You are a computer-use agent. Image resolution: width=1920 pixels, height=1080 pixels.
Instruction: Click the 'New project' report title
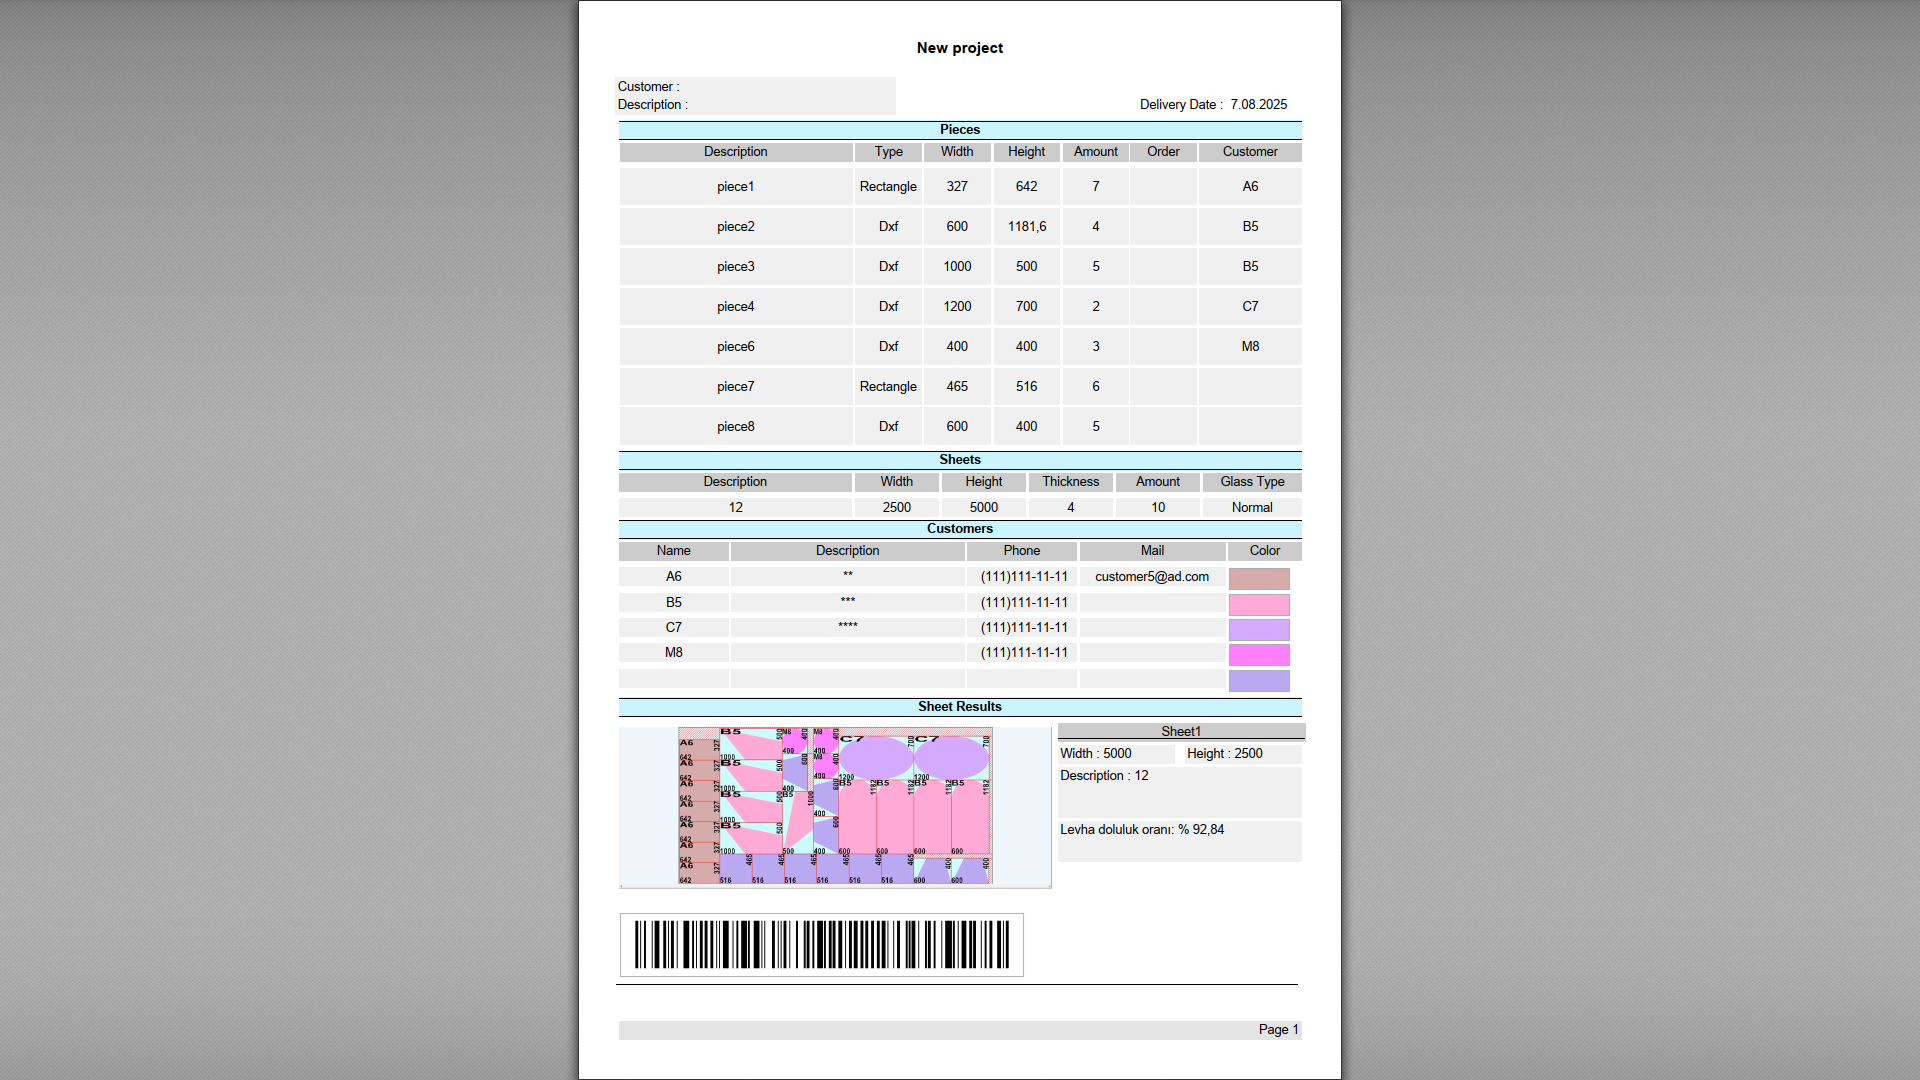tap(960, 48)
